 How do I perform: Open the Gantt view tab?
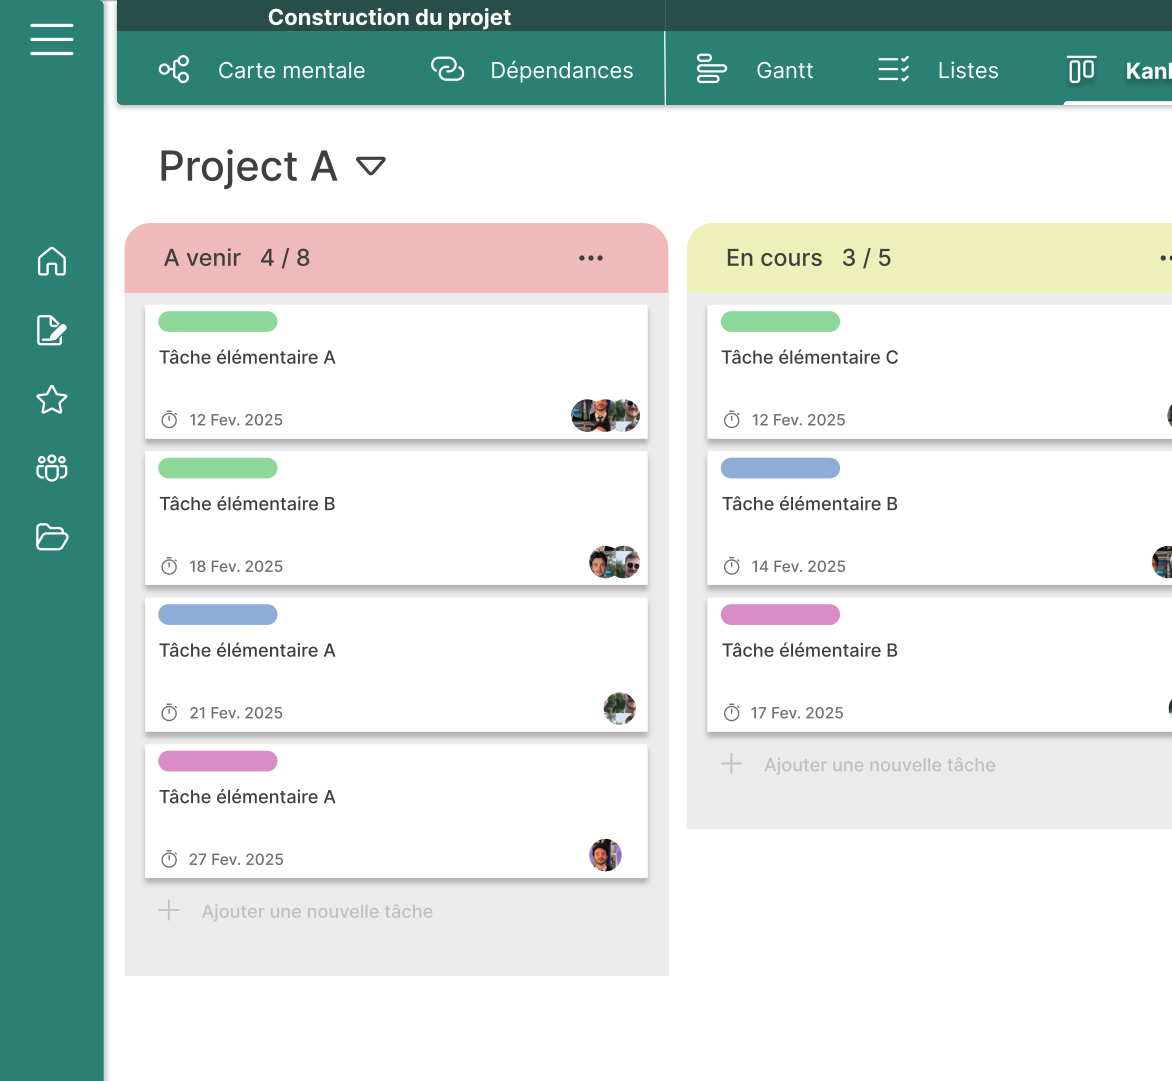pos(755,70)
